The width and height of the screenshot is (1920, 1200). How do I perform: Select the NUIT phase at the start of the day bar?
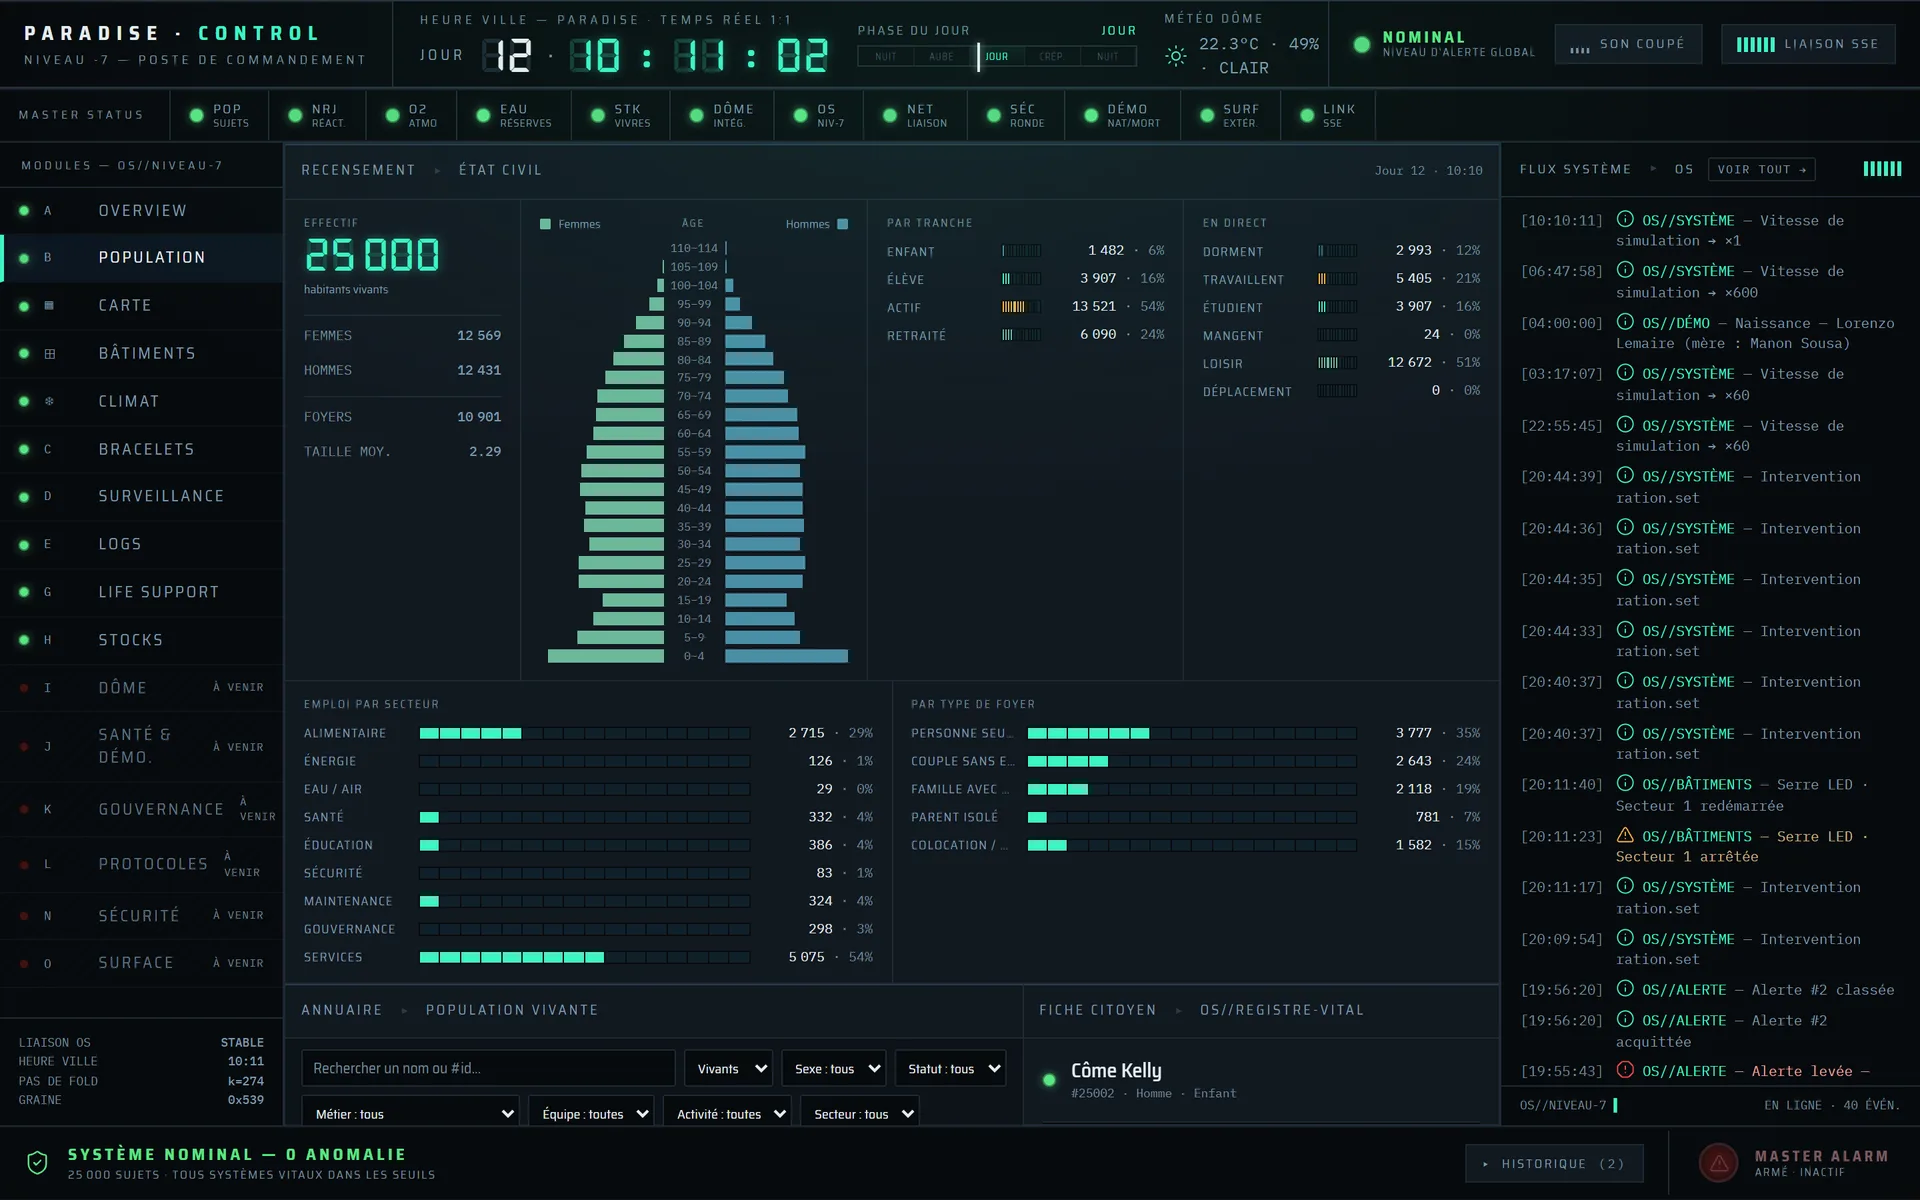[x=885, y=56]
